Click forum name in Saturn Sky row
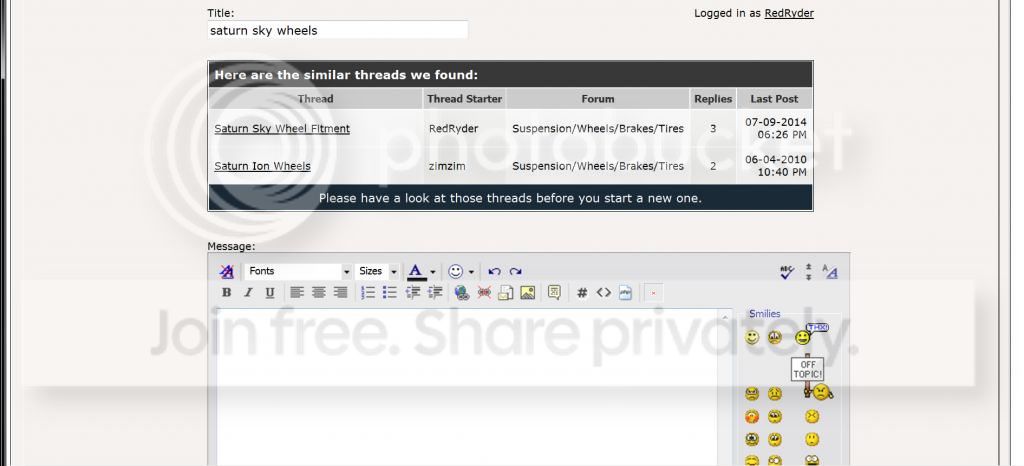 598,129
